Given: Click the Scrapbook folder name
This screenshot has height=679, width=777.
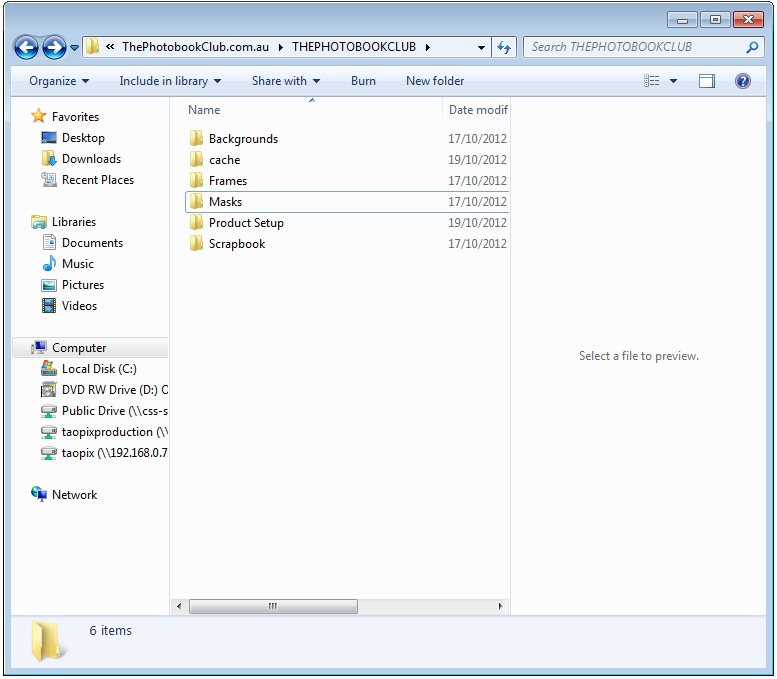Looking at the screenshot, I should (x=237, y=244).
